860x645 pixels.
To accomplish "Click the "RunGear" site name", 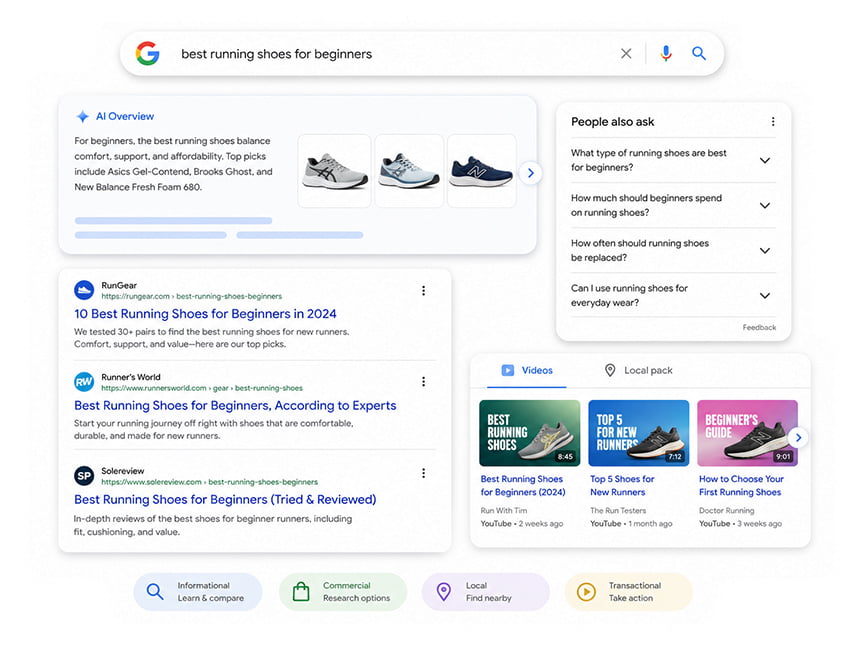I will (119, 285).
